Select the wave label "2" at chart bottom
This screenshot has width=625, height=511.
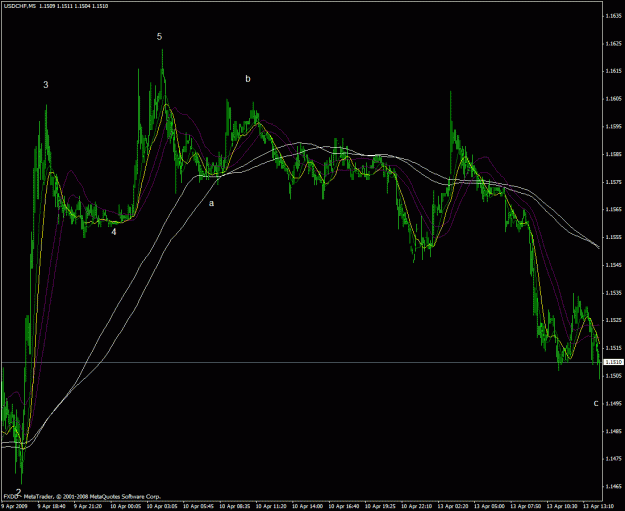[18, 491]
